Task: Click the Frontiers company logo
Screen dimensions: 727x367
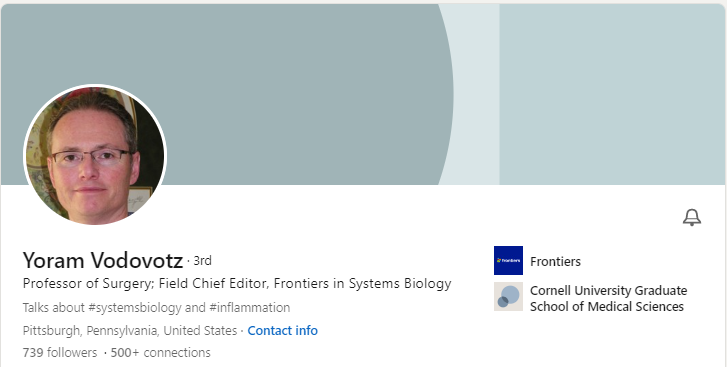Action: [508, 260]
